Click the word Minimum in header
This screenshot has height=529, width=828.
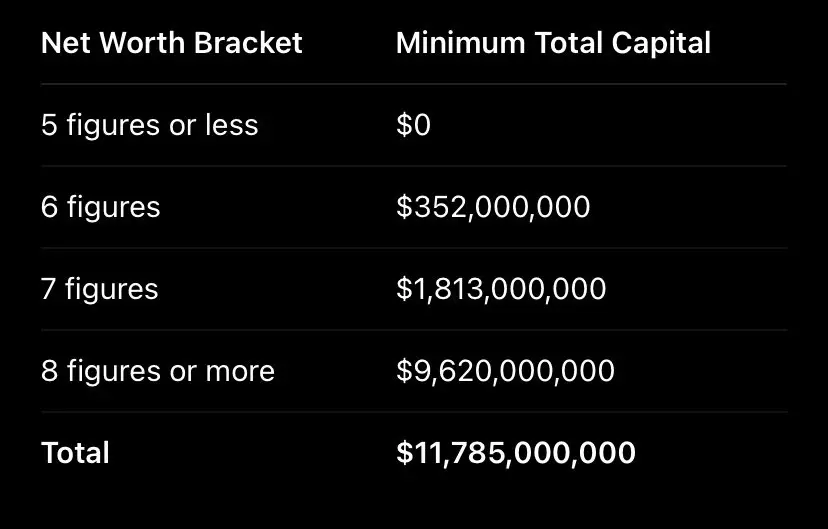coord(460,43)
